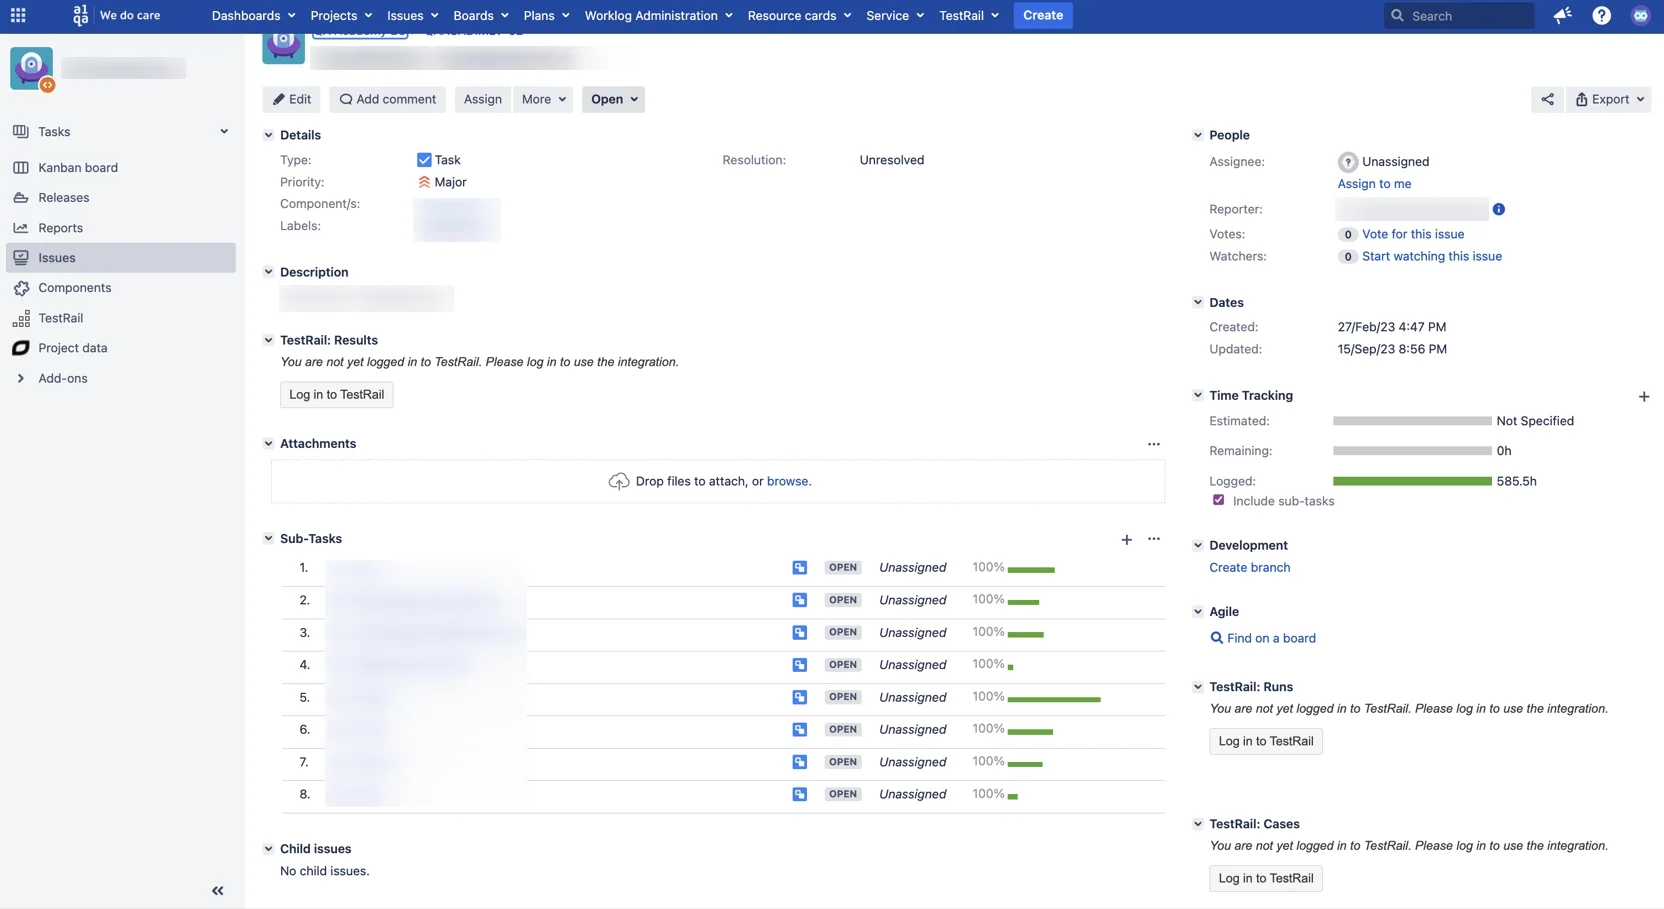Collapse the Development section
The width and height of the screenshot is (1664, 909).
pos(1197,545)
